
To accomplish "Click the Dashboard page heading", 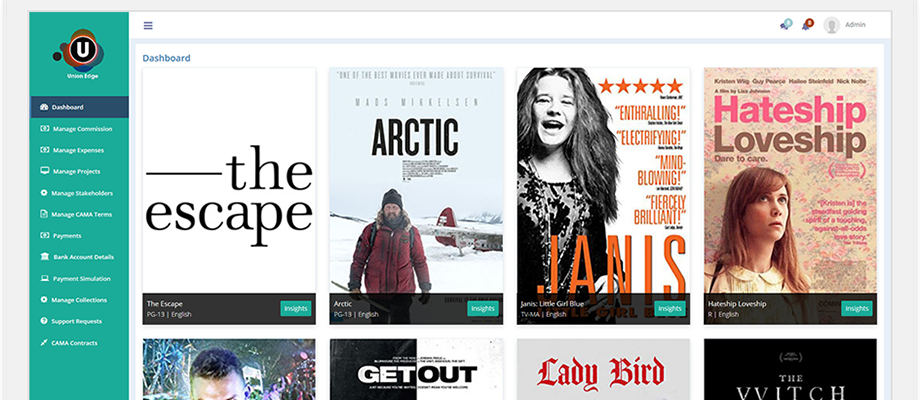I will click(x=167, y=58).
